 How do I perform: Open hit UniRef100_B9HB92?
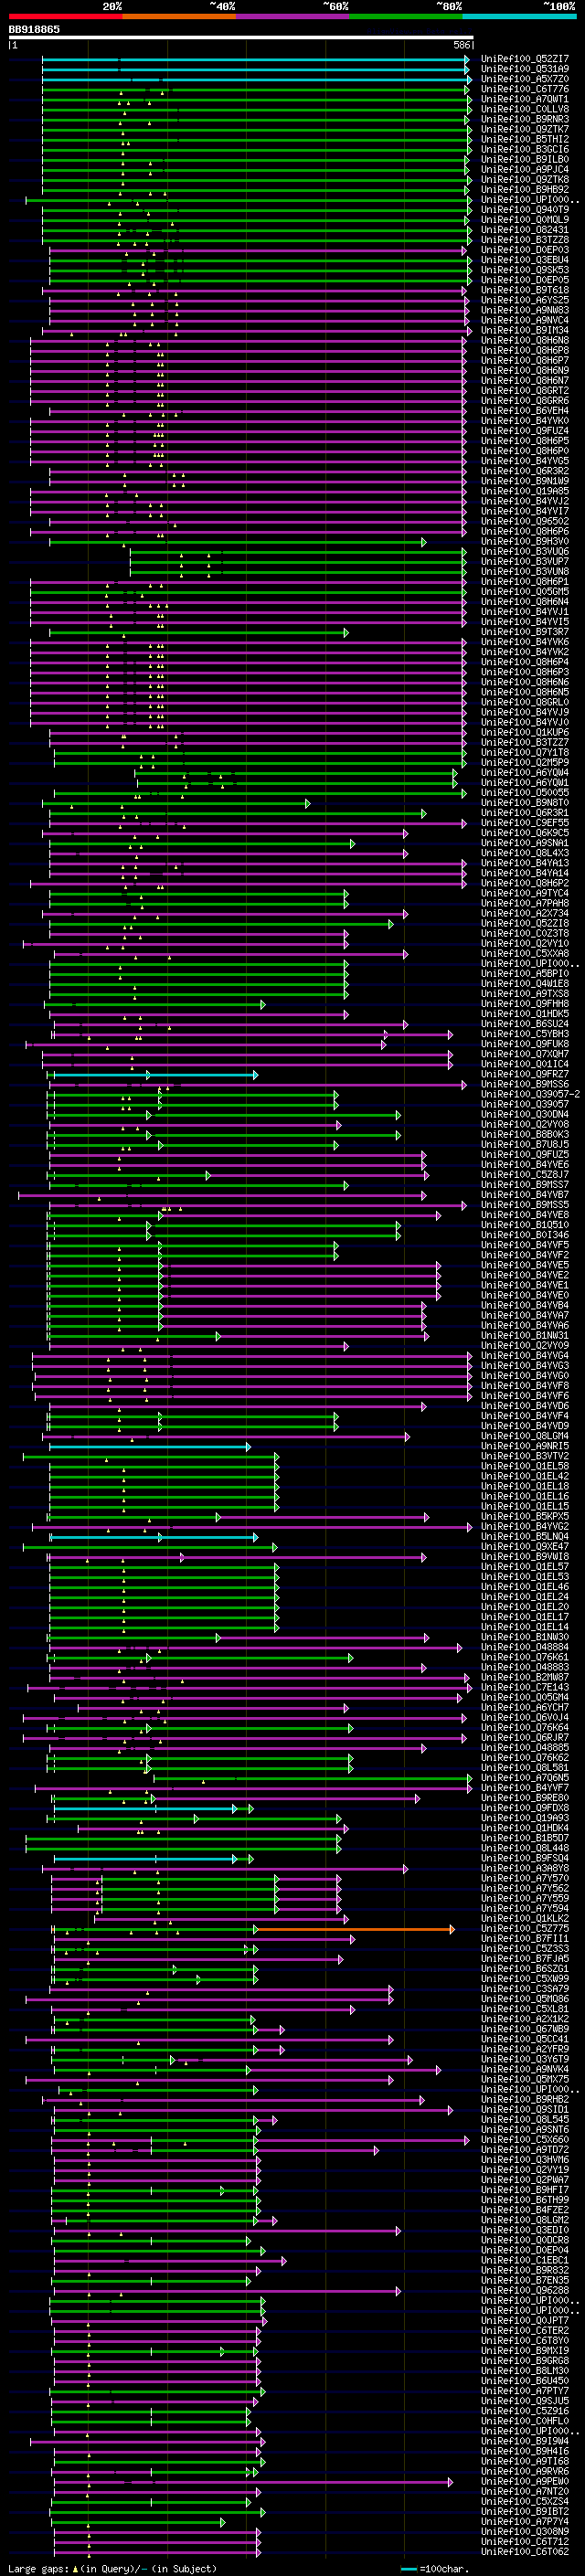coord(524,189)
